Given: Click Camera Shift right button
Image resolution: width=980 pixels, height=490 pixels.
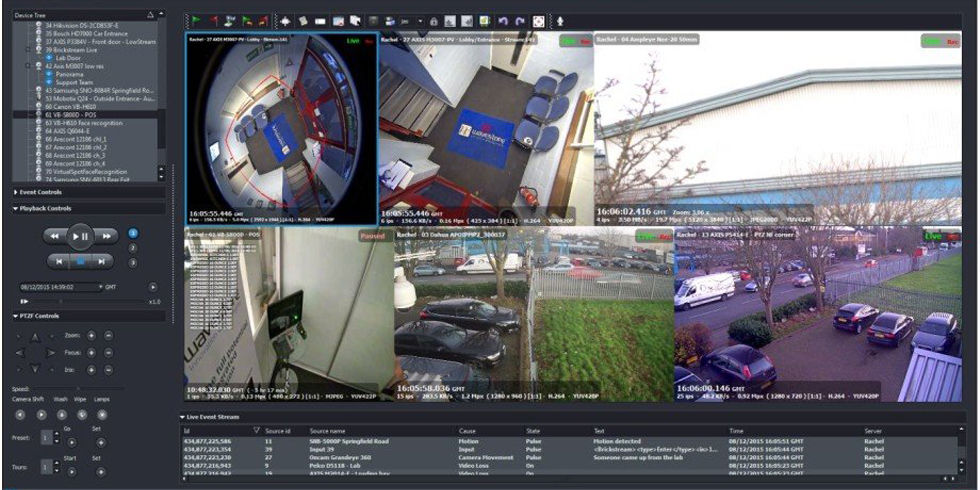Looking at the screenshot, I should point(41,414).
